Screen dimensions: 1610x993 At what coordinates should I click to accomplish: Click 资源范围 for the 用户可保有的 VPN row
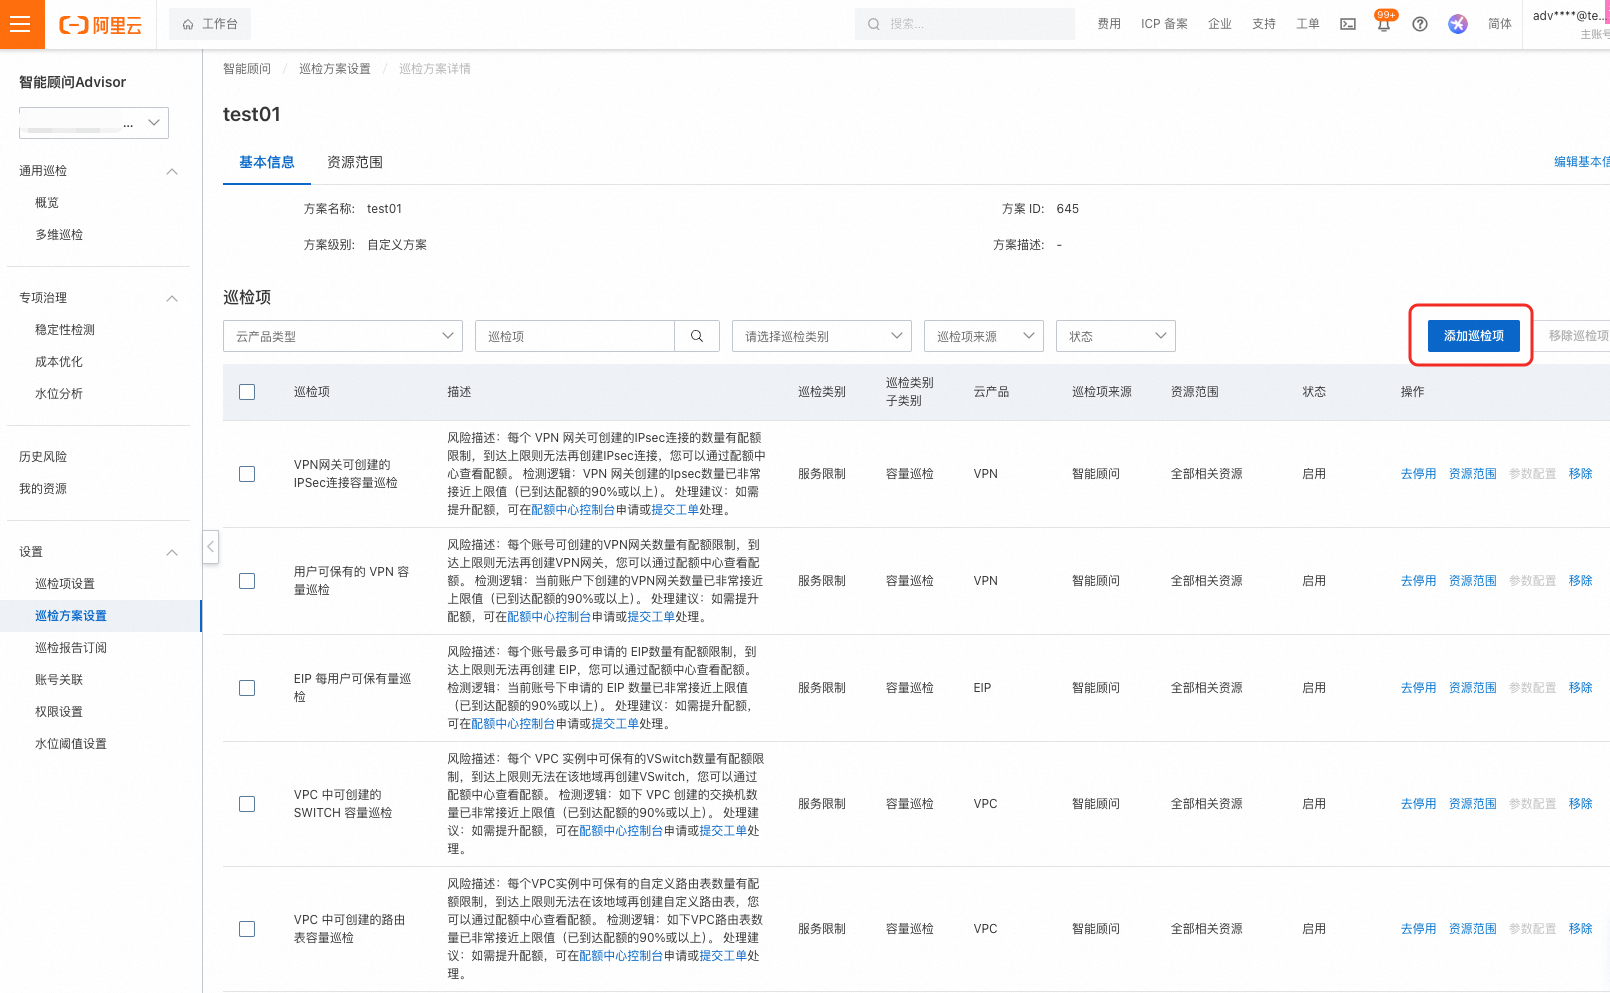1472,581
